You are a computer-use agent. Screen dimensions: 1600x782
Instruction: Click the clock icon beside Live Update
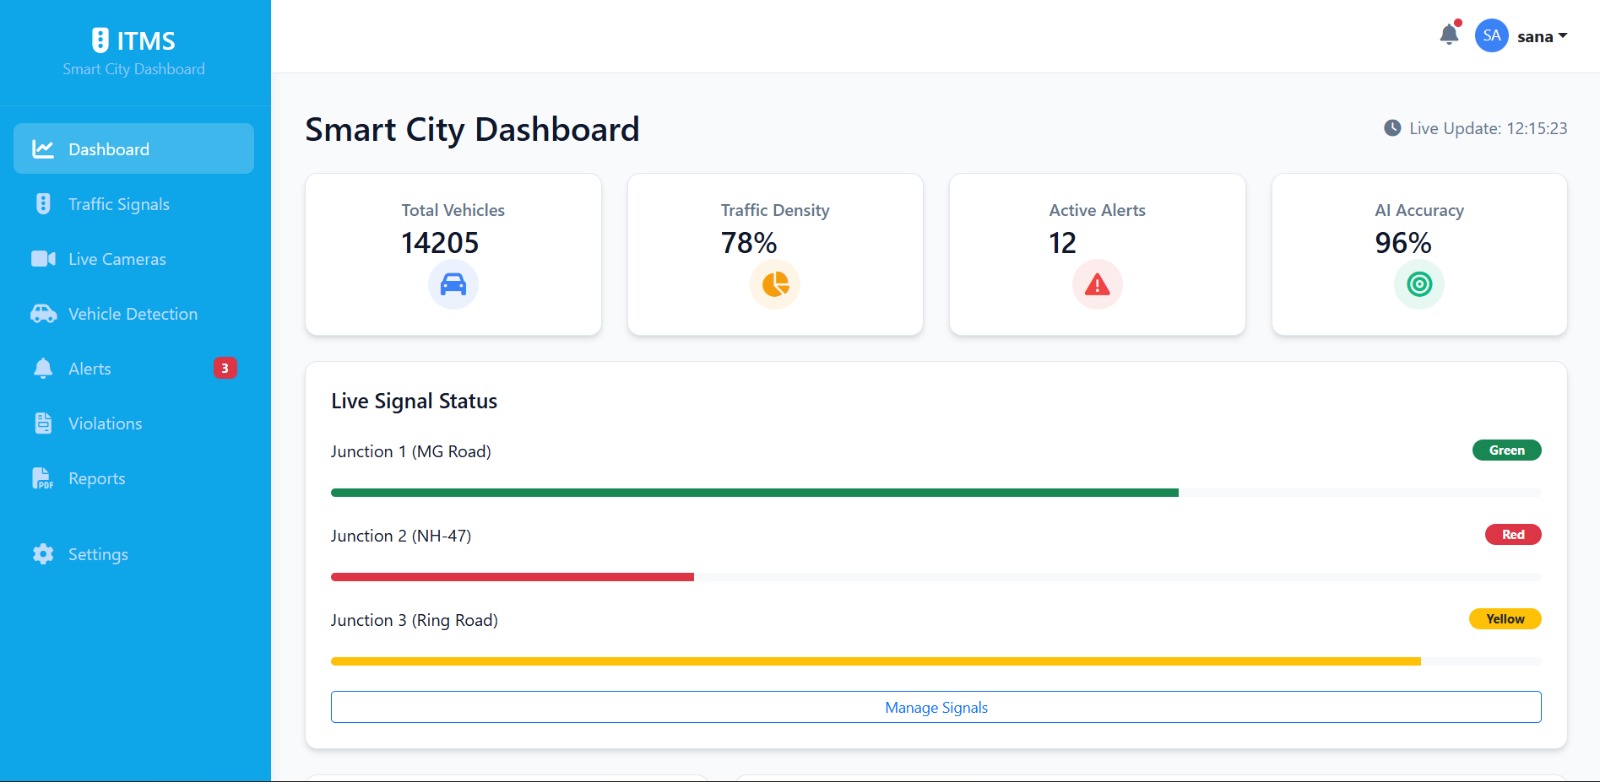coord(1392,128)
